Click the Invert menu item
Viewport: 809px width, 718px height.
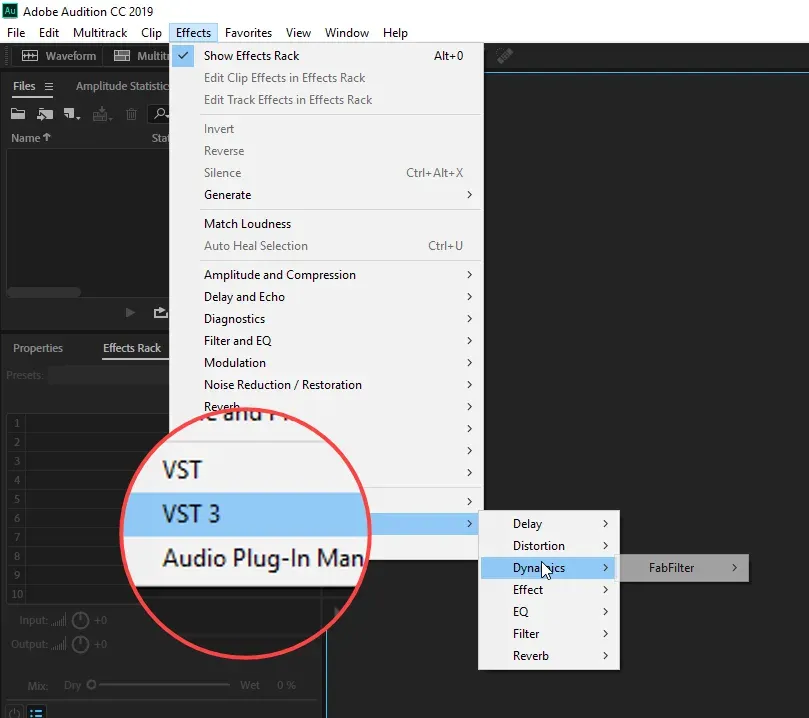click(x=326, y=129)
